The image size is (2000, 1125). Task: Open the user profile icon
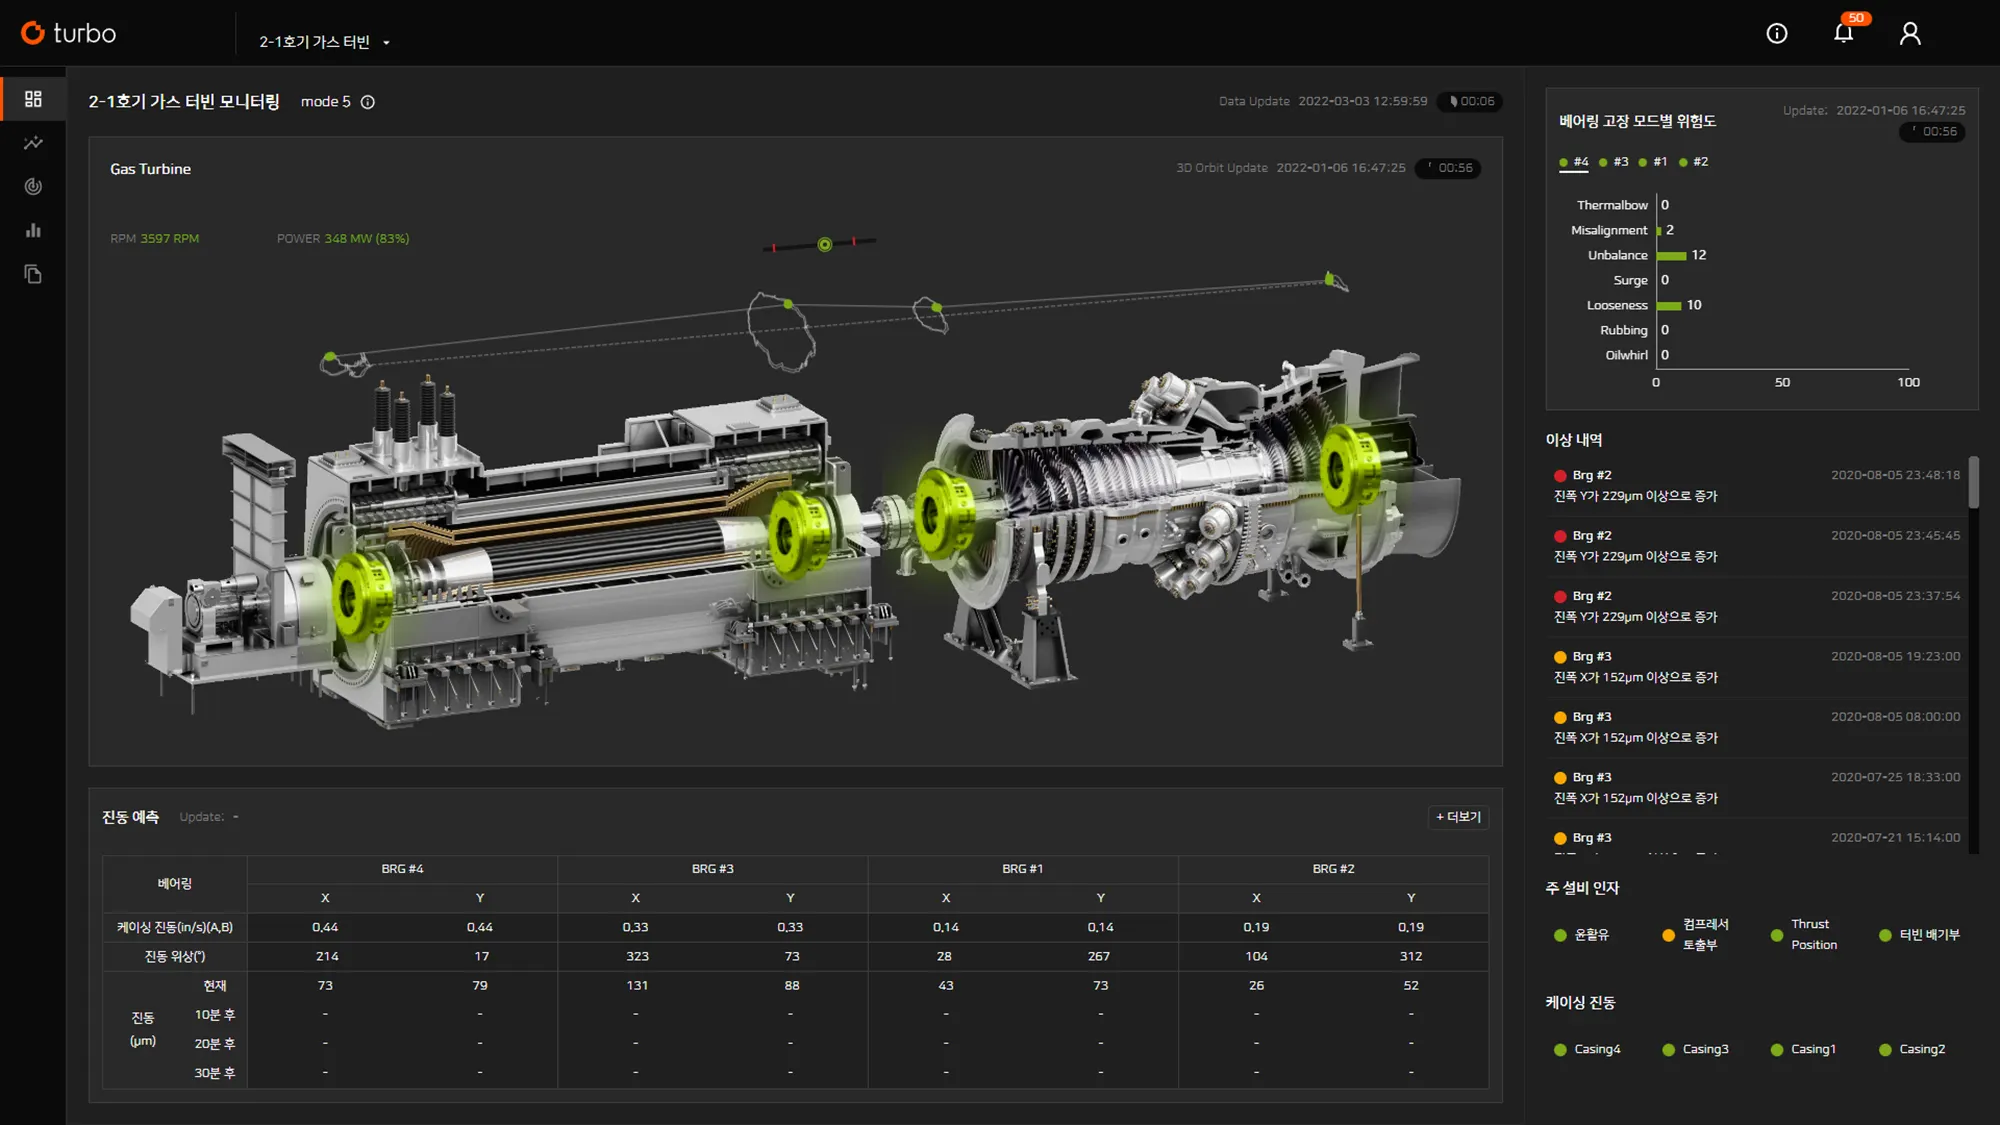pos(1910,34)
